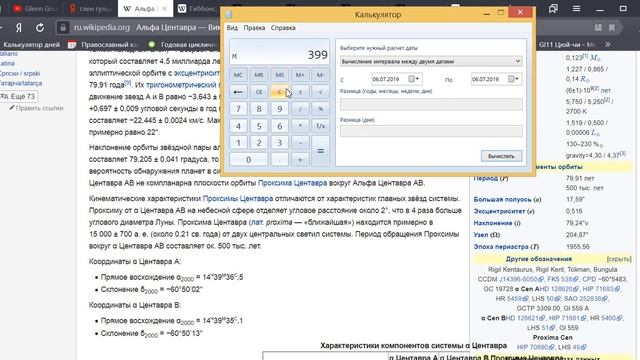Viewport: 640px width, 360px height.
Task: Expand 'Ещё 73' languages list
Action: (x=19, y=96)
